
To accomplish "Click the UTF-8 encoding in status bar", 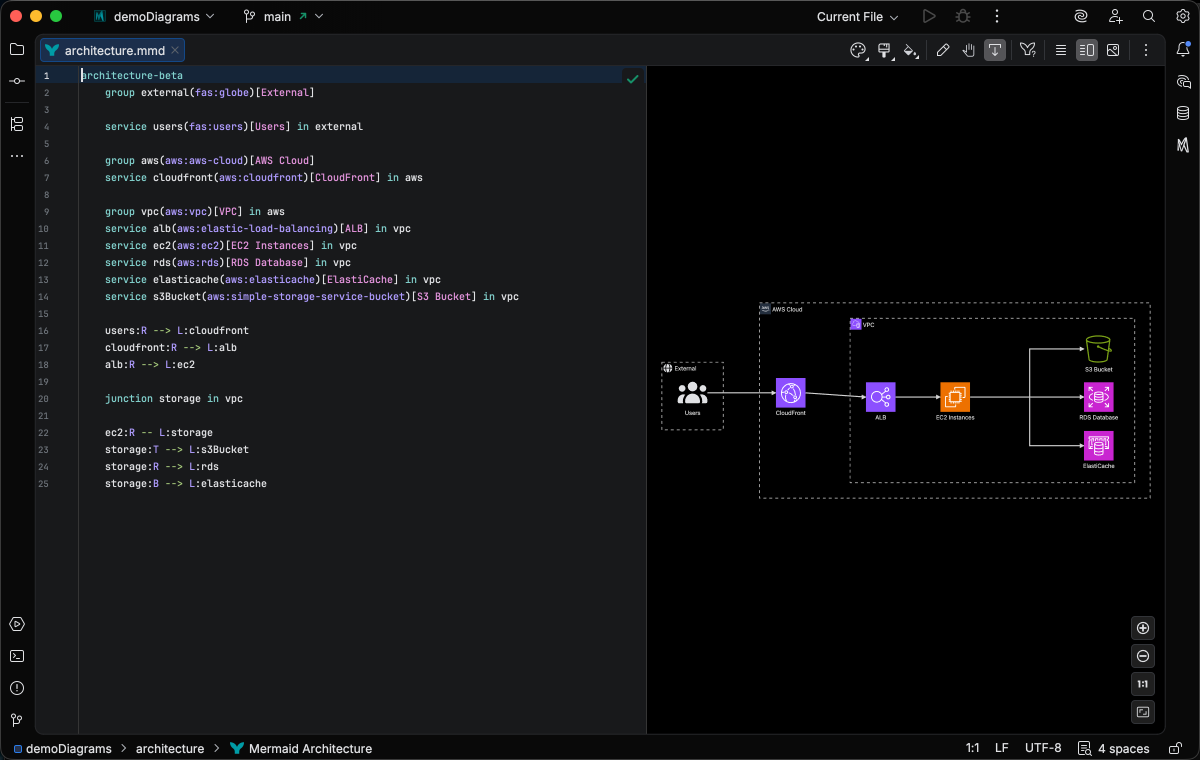I will click(1043, 748).
